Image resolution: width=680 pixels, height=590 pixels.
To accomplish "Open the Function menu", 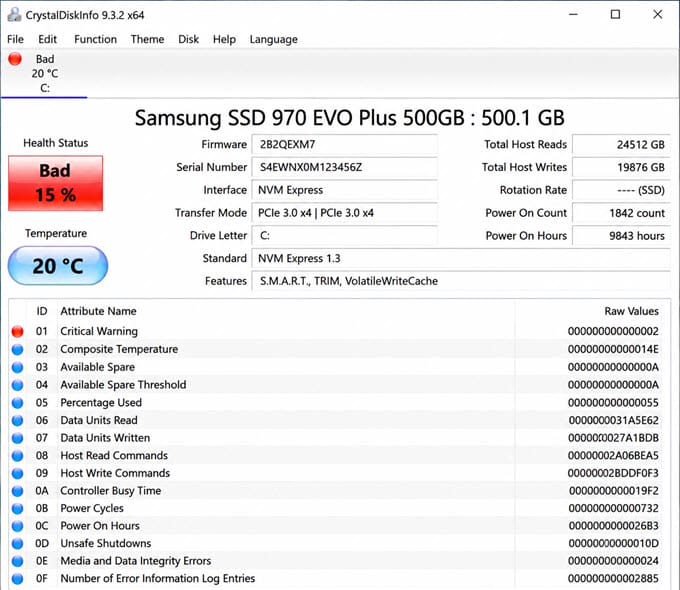I will (x=95, y=39).
